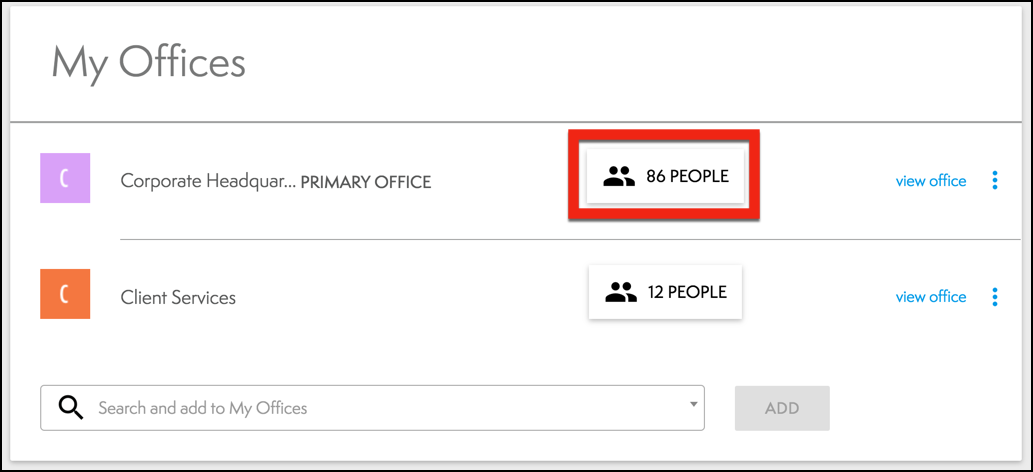Open the three-dot menu for Corporate Headquarters
Viewport: 1033px width, 472px height.
[995, 181]
